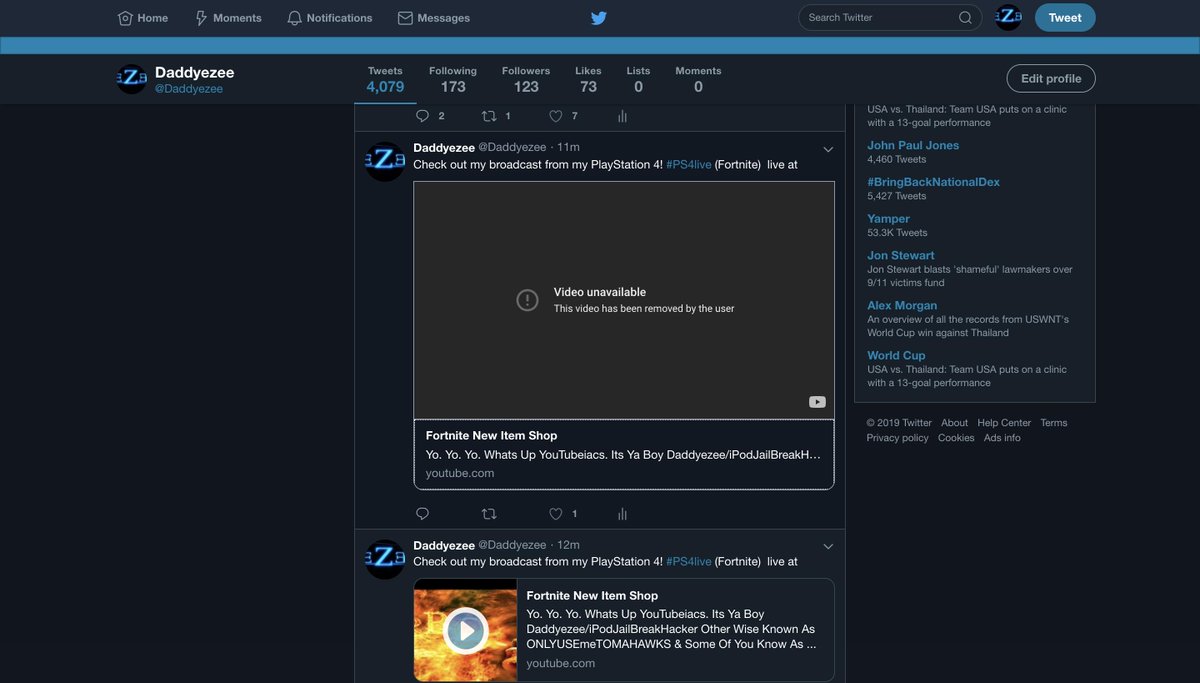Click the Tweet compose button
The image size is (1200, 683).
(x=1065, y=17)
